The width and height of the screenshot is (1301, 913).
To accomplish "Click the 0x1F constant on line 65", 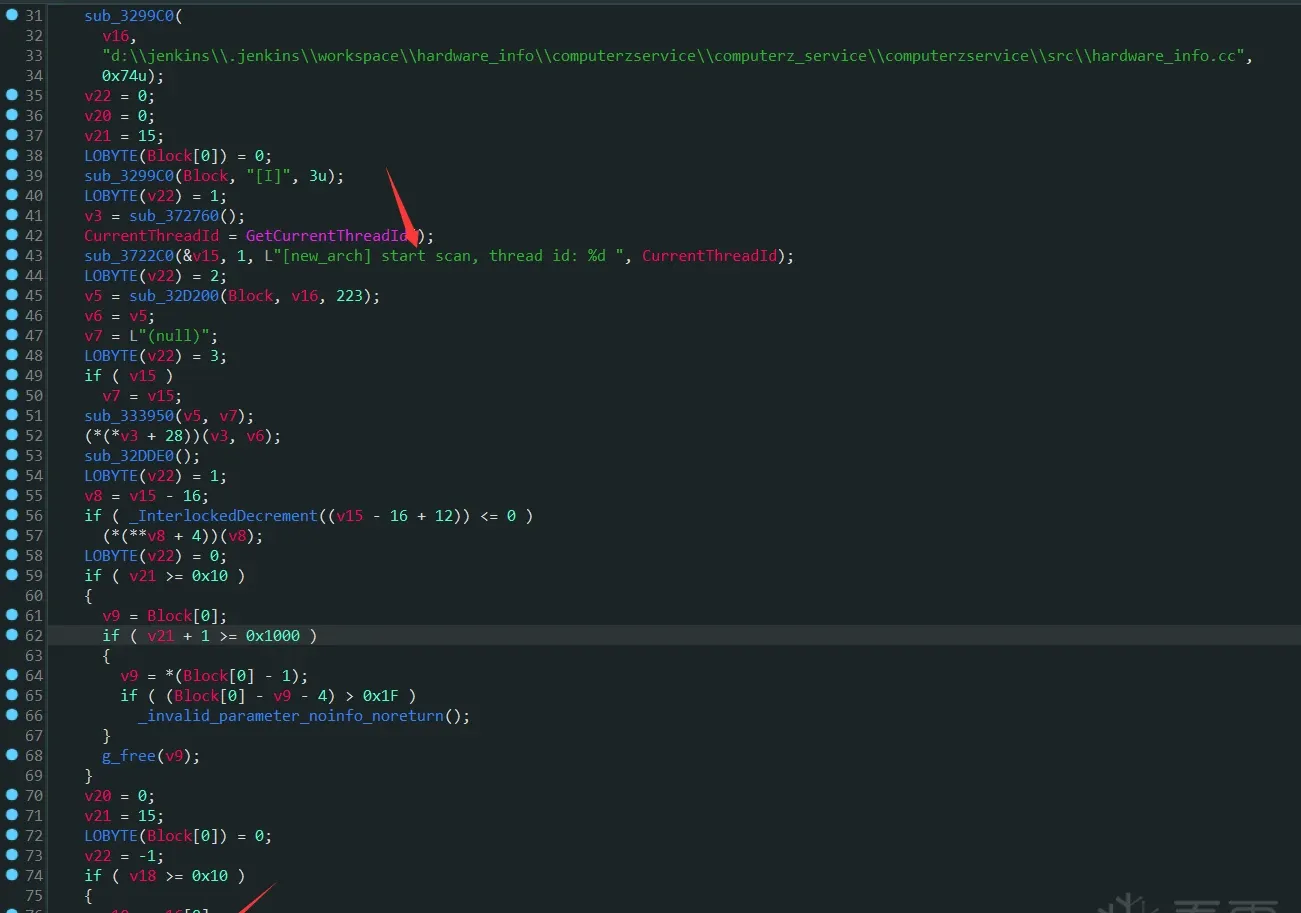I will (381, 695).
